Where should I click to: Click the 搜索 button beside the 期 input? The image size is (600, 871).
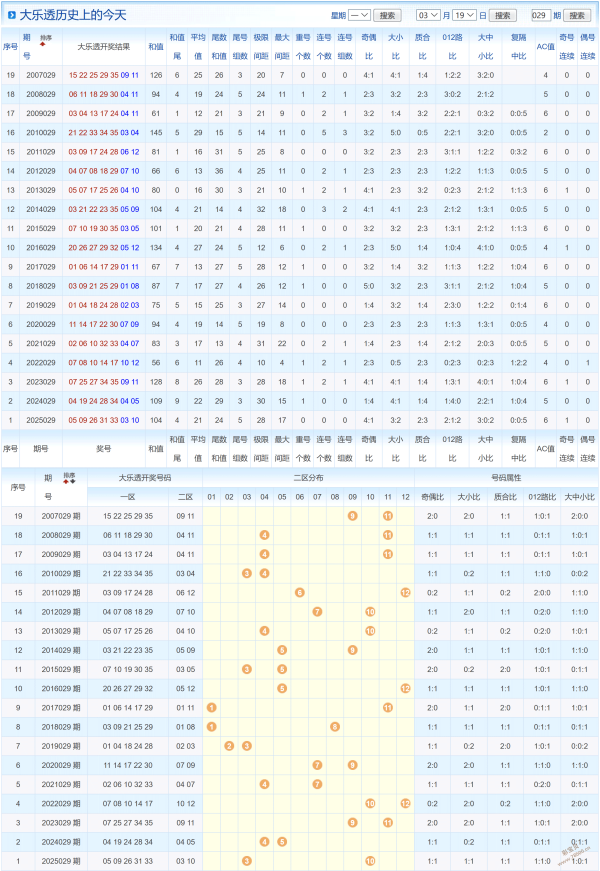tap(577, 16)
